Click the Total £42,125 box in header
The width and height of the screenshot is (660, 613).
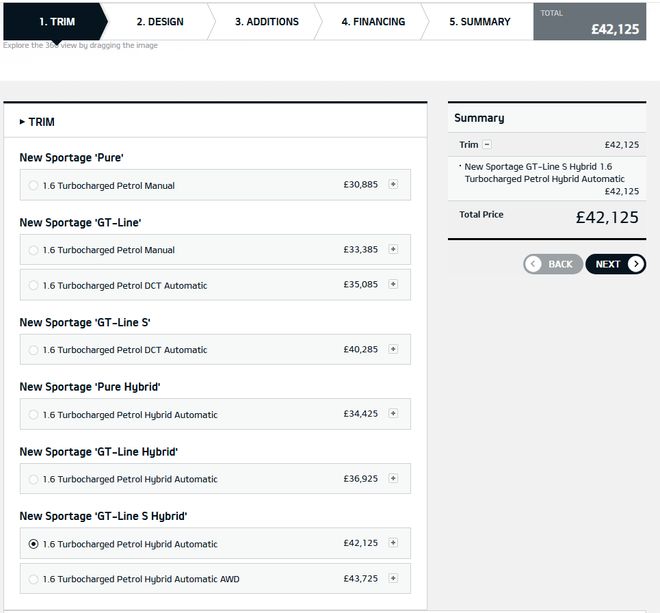click(589, 21)
